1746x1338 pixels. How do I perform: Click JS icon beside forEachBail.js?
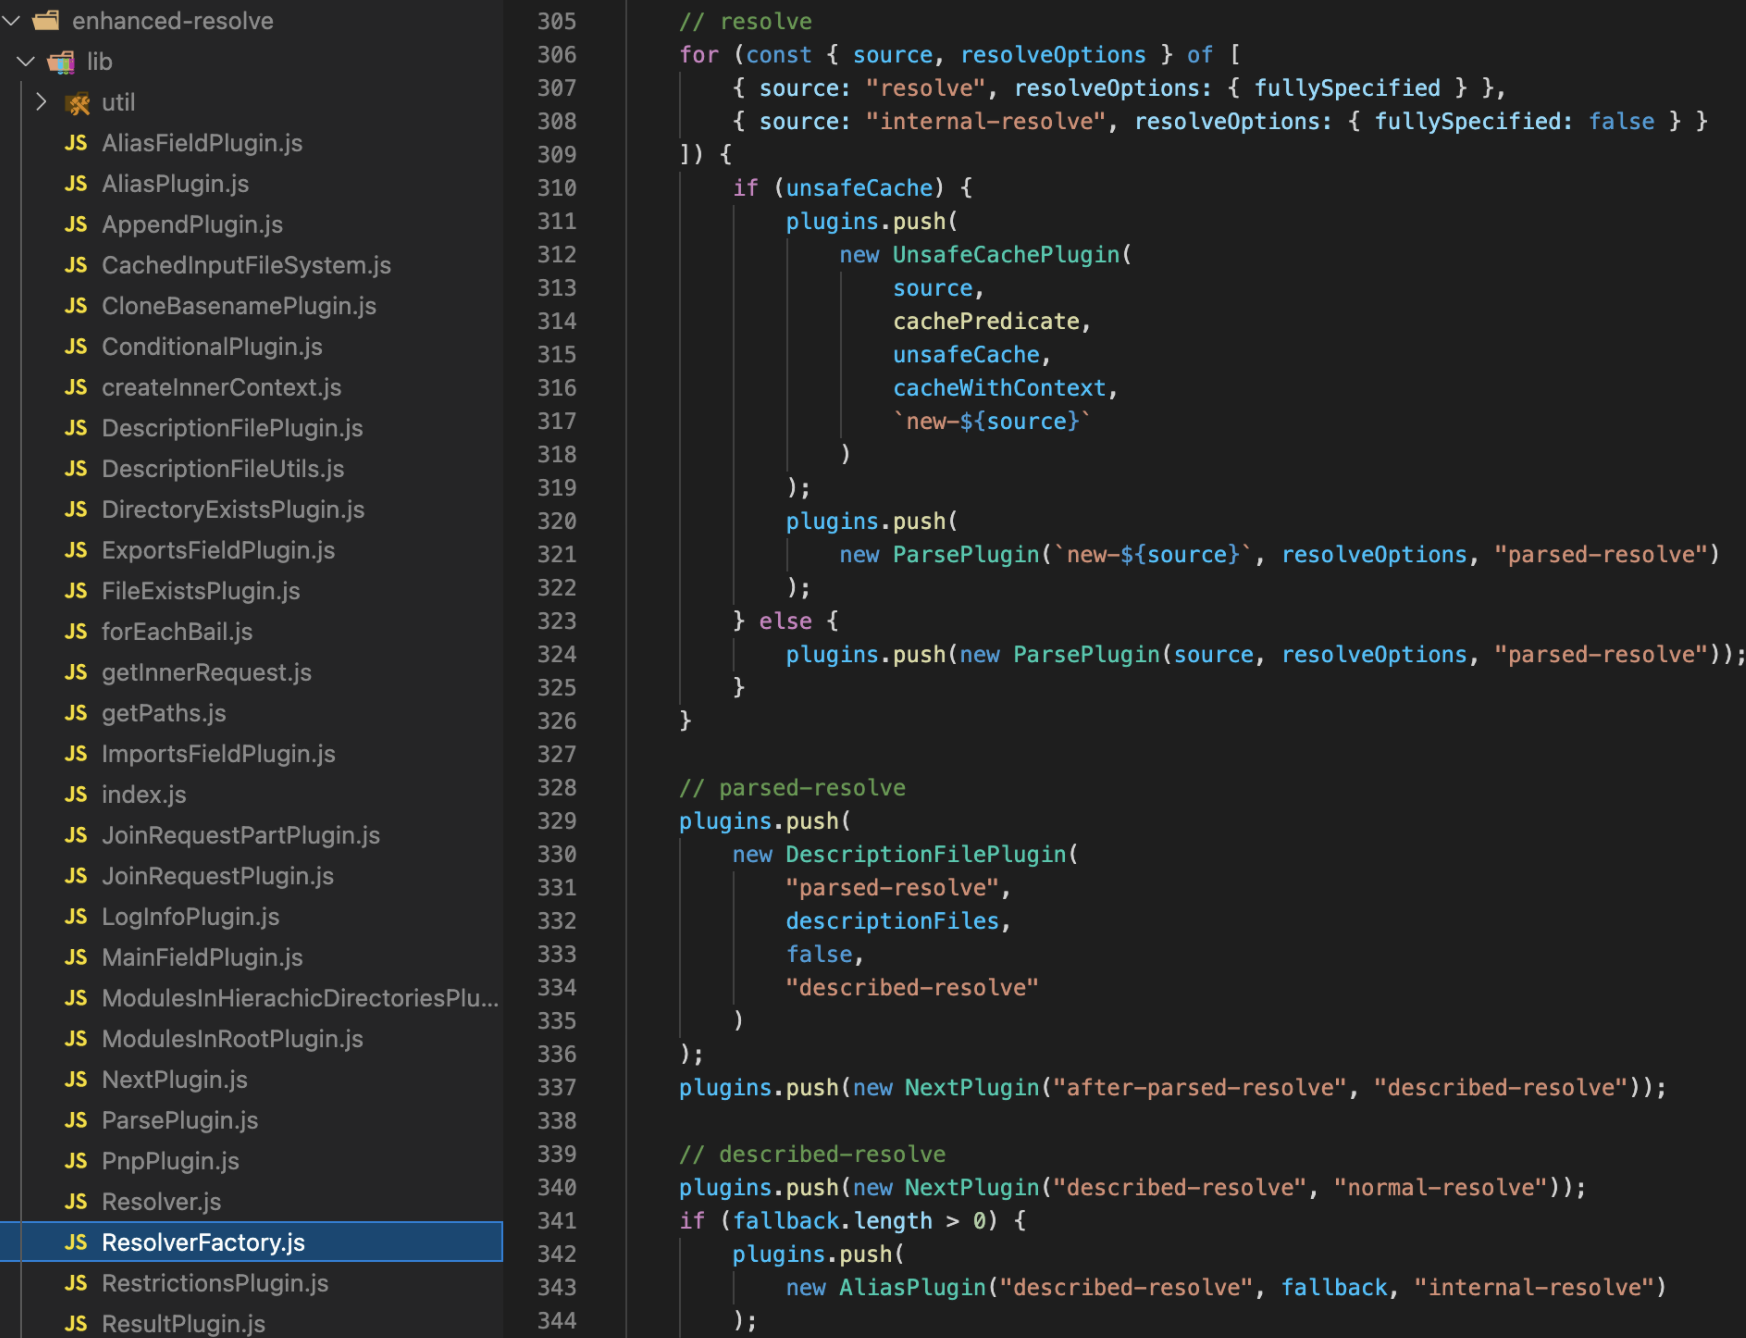pos(76,632)
